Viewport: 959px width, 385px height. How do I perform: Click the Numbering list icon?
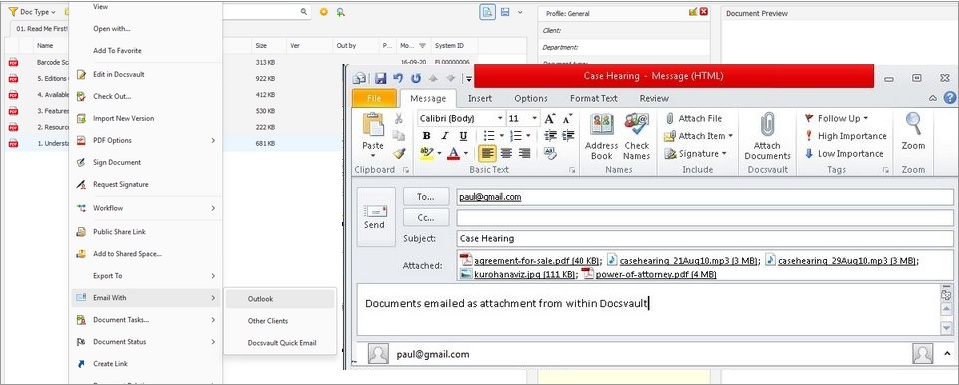click(516, 136)
